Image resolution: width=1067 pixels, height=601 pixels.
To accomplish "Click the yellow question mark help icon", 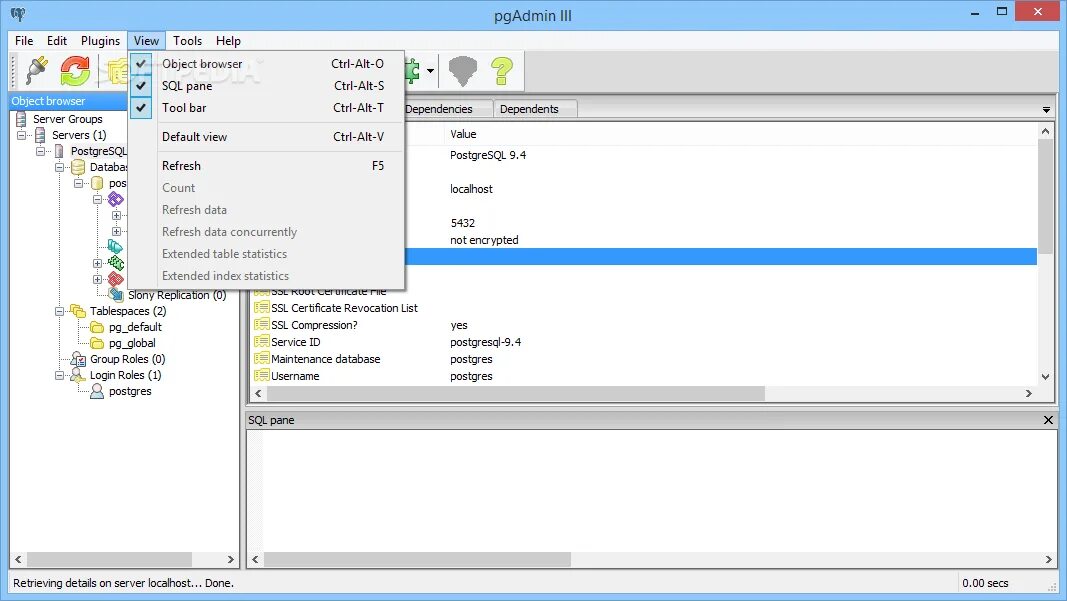I will [x=502, y=70].
